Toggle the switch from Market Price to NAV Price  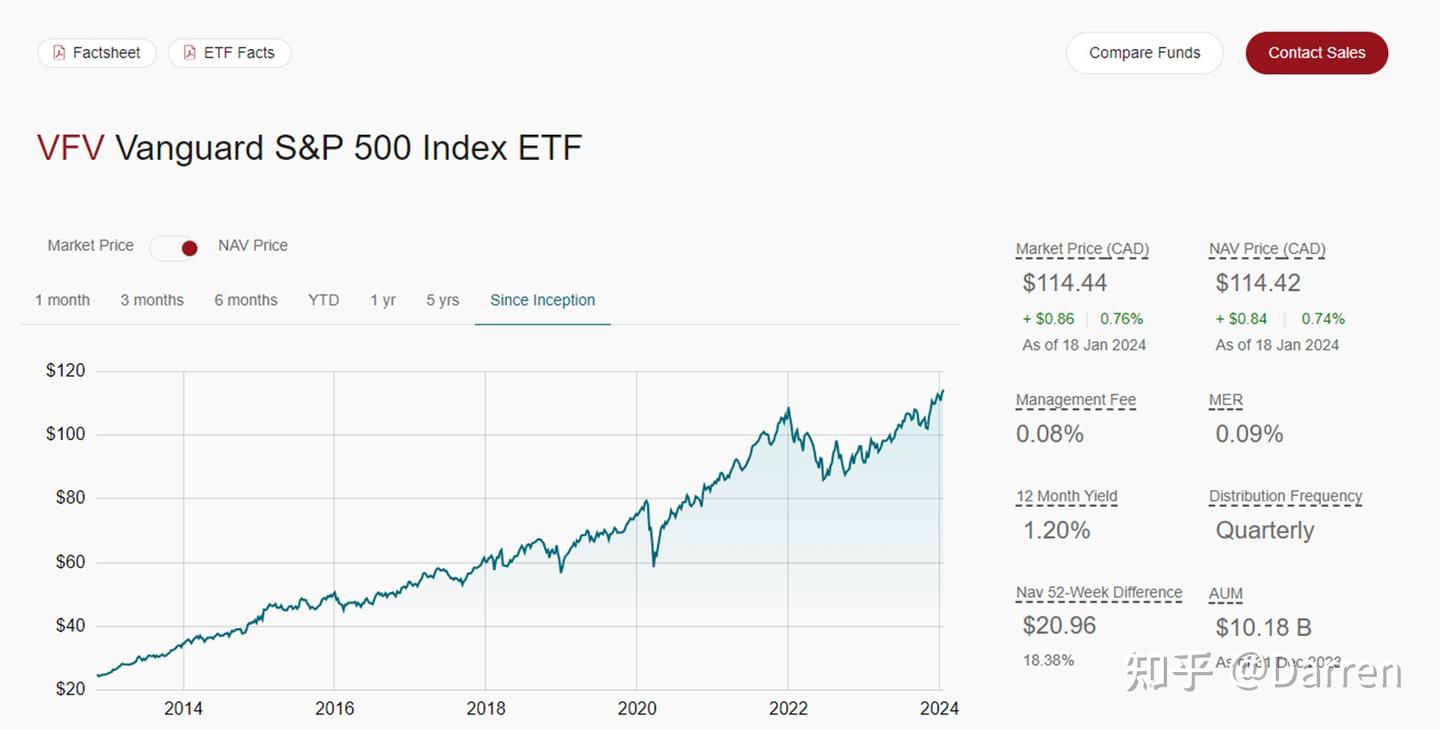point(175,247)
